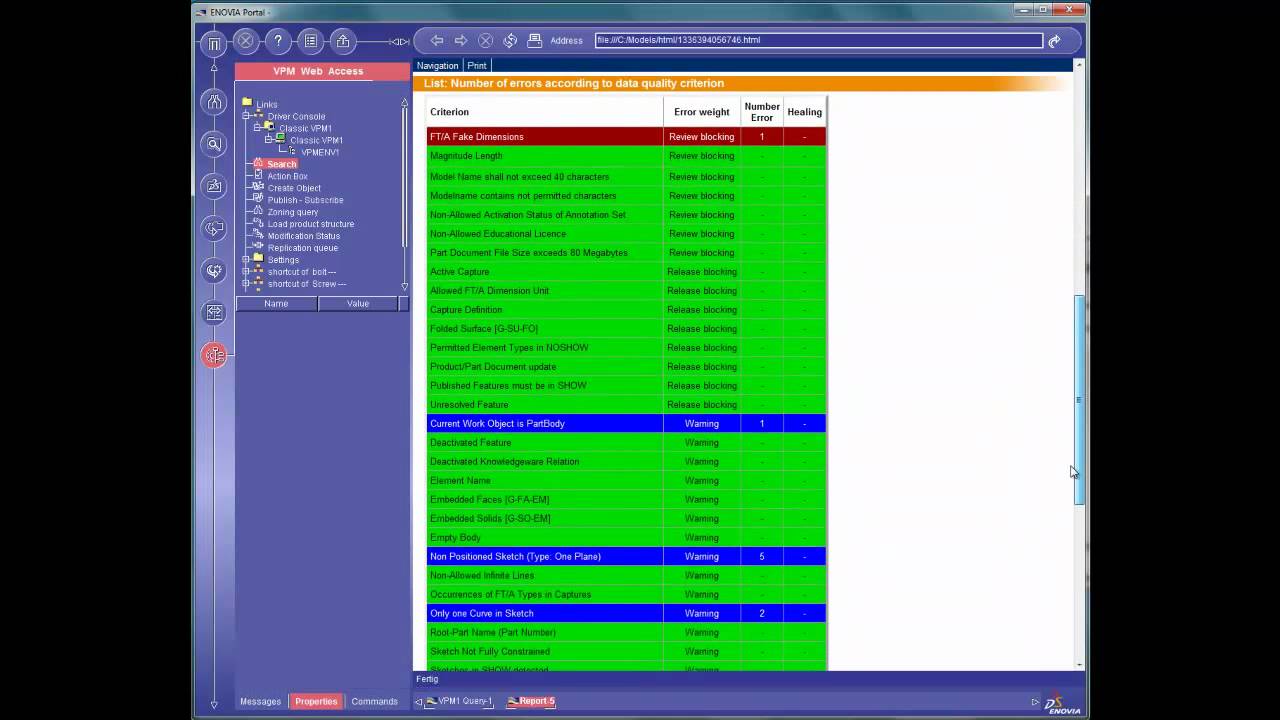Collapse the nested Classic VPM1 computer node
The height and width of the screenshot is (720, 1280).
(x=268, y=140)
